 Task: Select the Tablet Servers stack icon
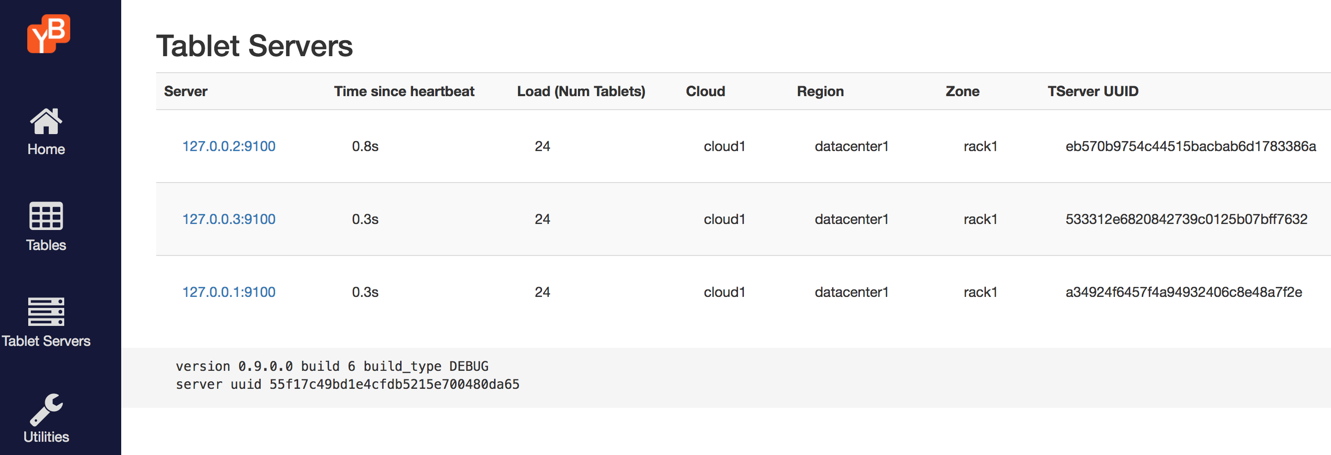pyautogui.click(x=46, y=312)
